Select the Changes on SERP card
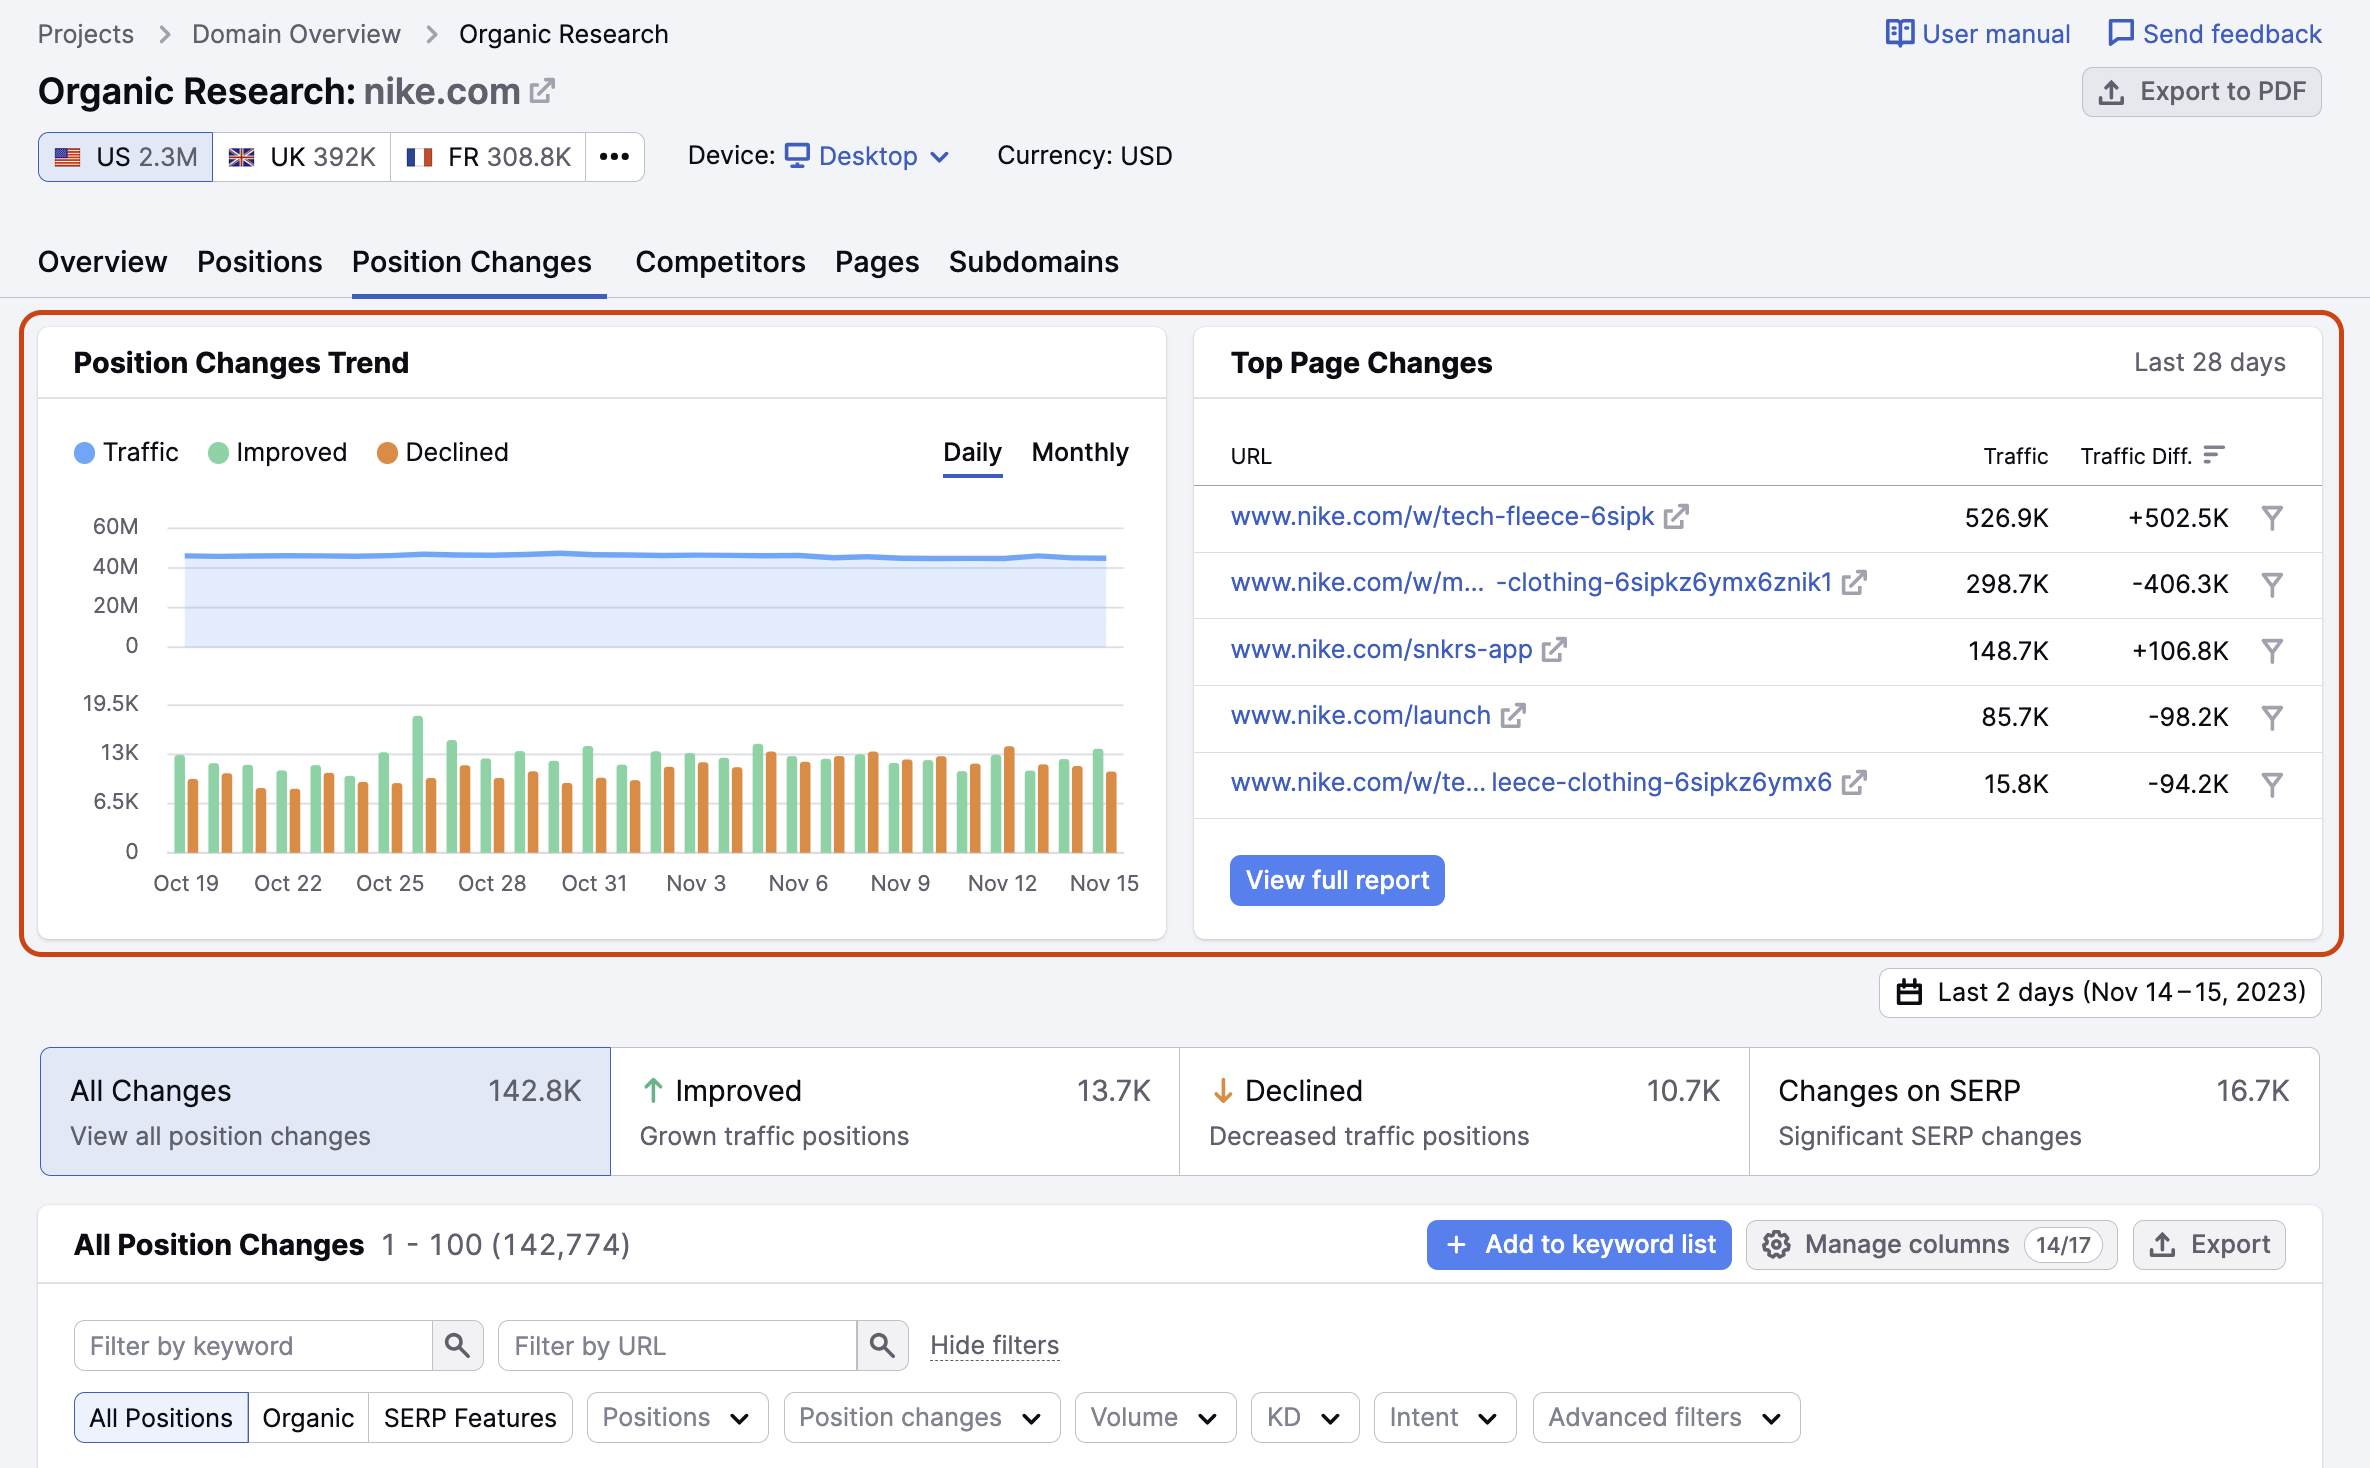 tap(2034, 1111)
